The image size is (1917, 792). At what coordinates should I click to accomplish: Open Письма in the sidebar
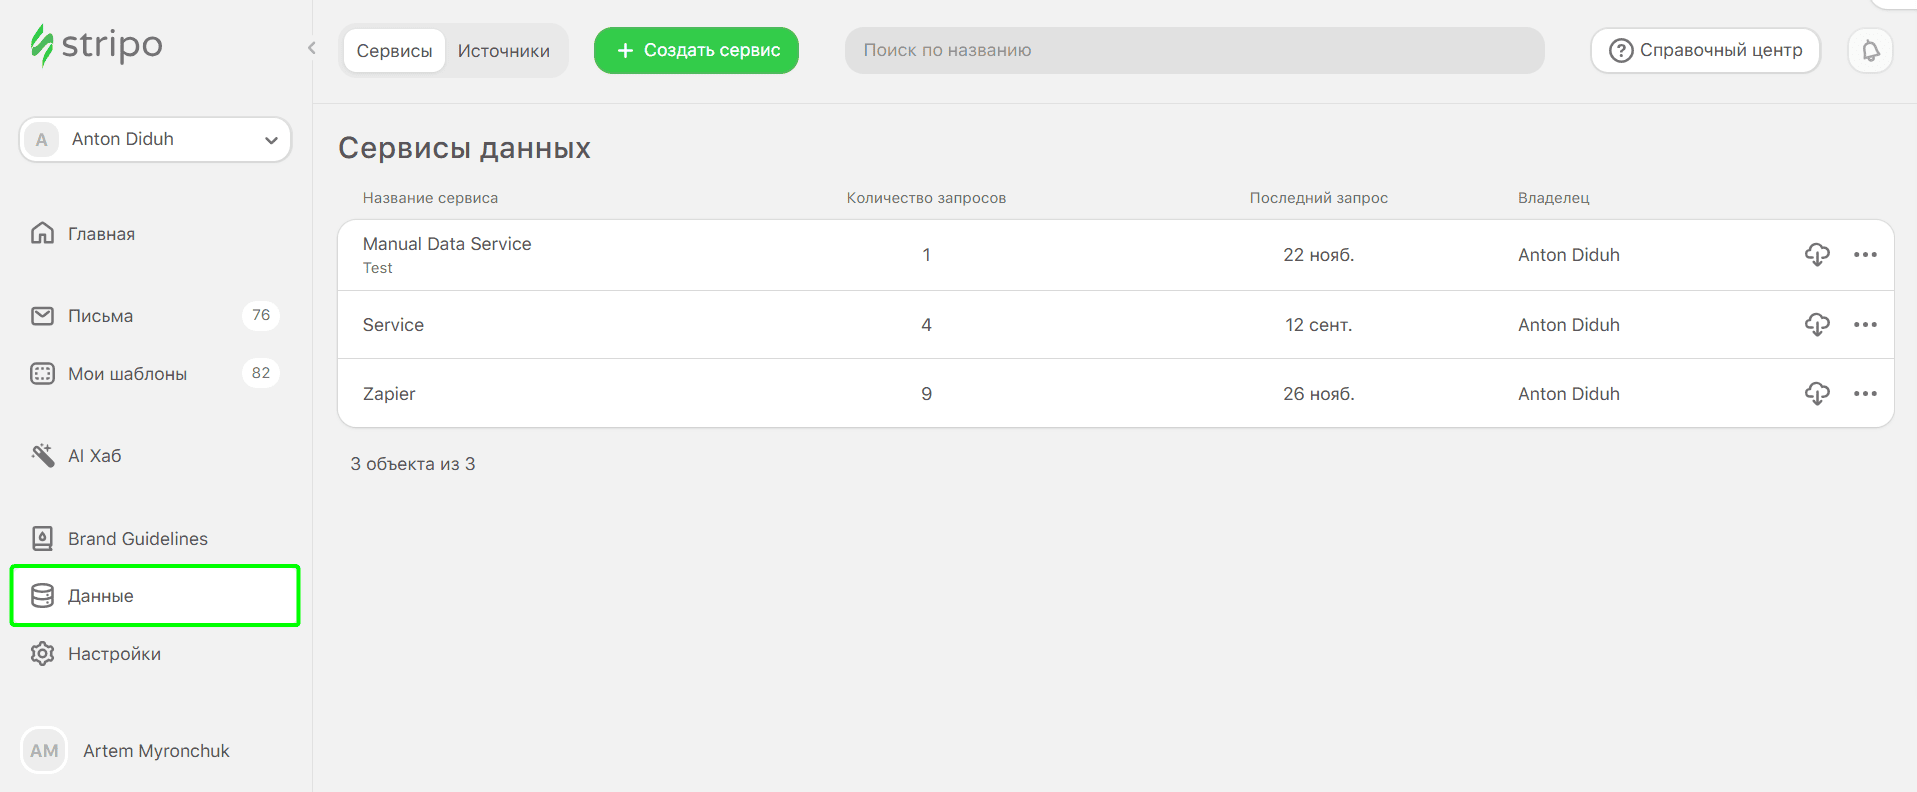click(100, 316)
